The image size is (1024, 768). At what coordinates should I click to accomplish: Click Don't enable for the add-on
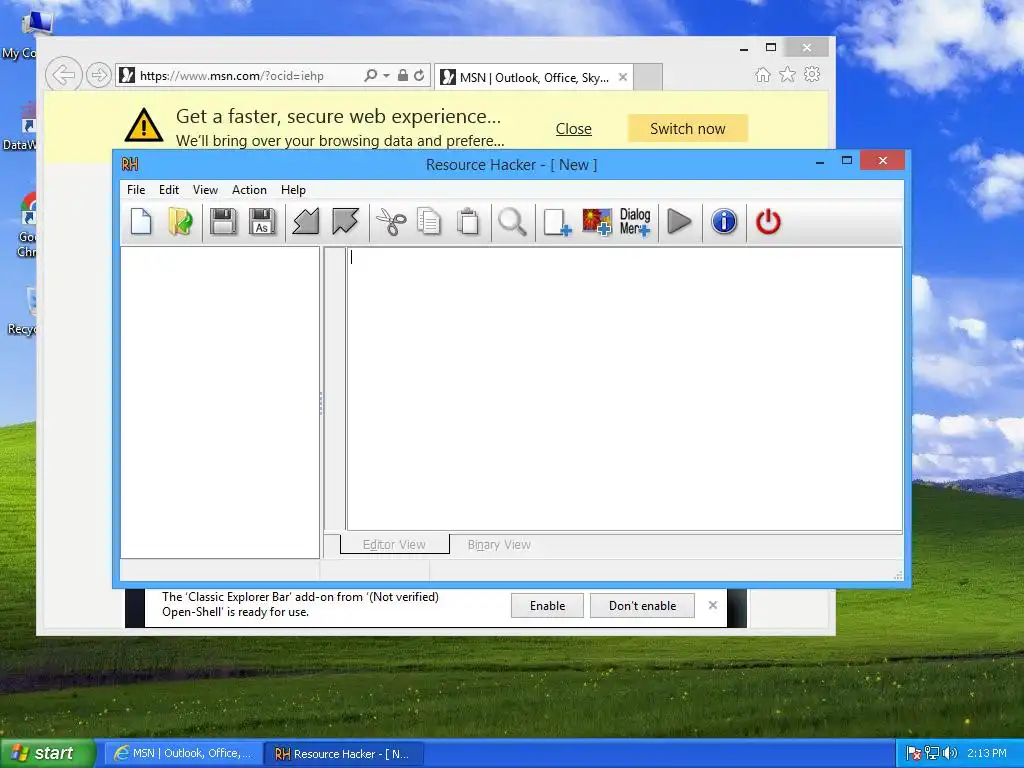coord(643,605)
